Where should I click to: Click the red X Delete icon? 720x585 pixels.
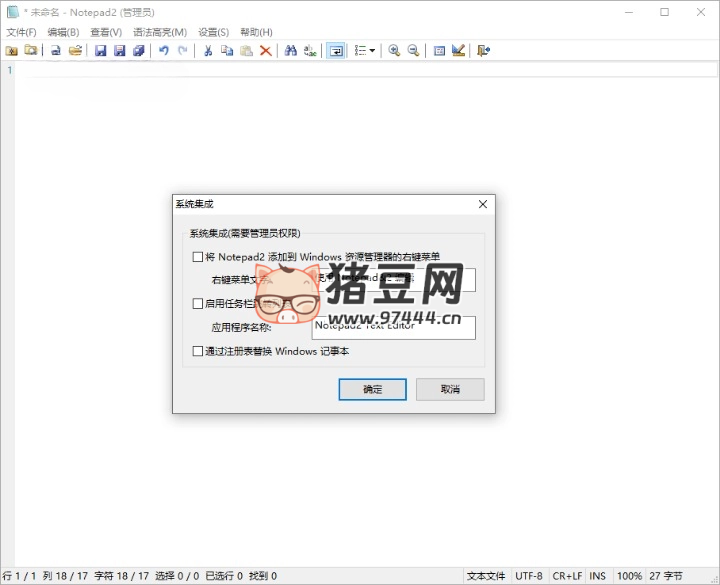coord(265,50)
